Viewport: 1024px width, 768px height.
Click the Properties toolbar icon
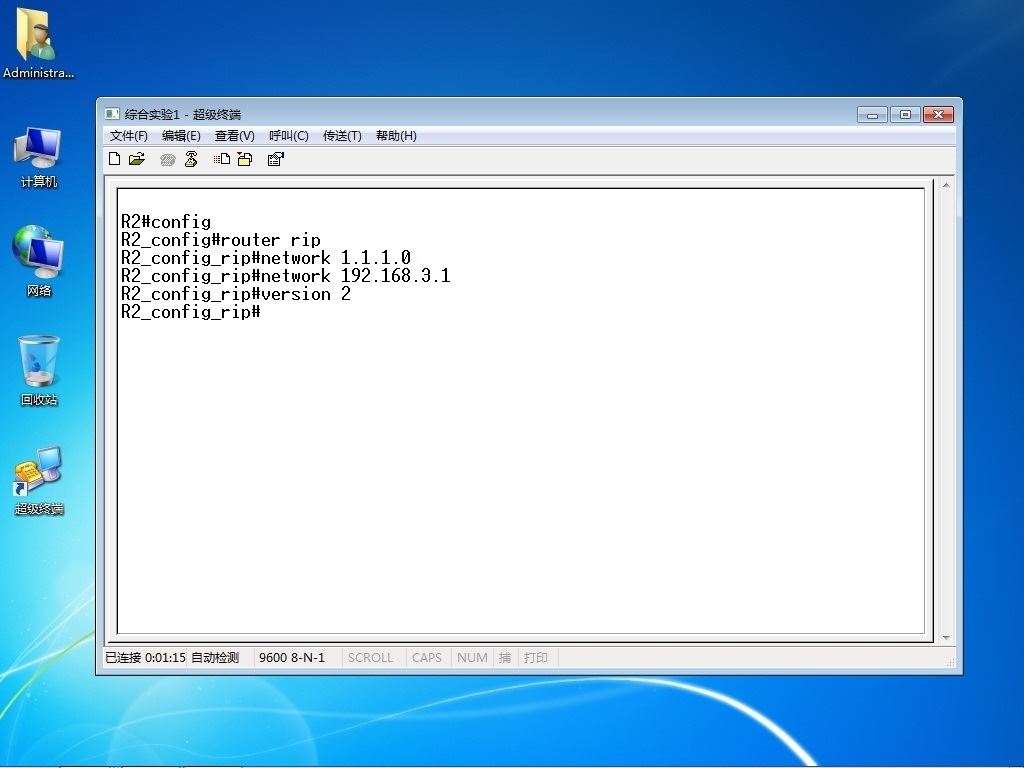[x=276, y=159]
